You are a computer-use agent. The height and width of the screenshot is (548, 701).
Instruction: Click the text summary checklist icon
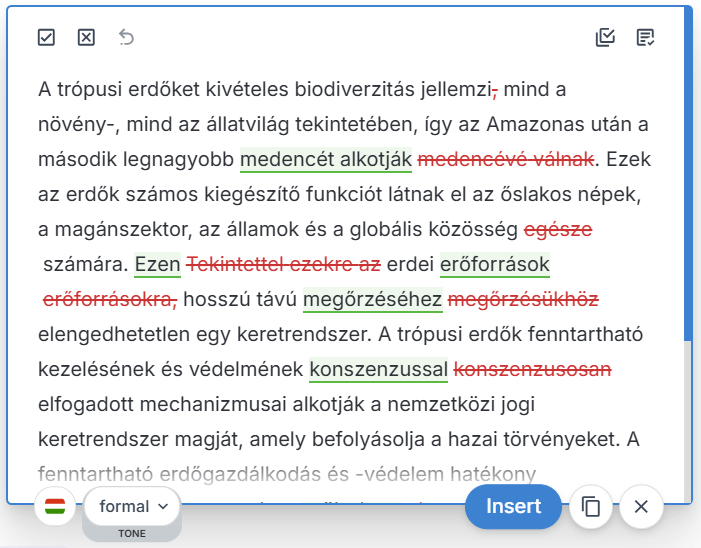click(x=645, y=37)
